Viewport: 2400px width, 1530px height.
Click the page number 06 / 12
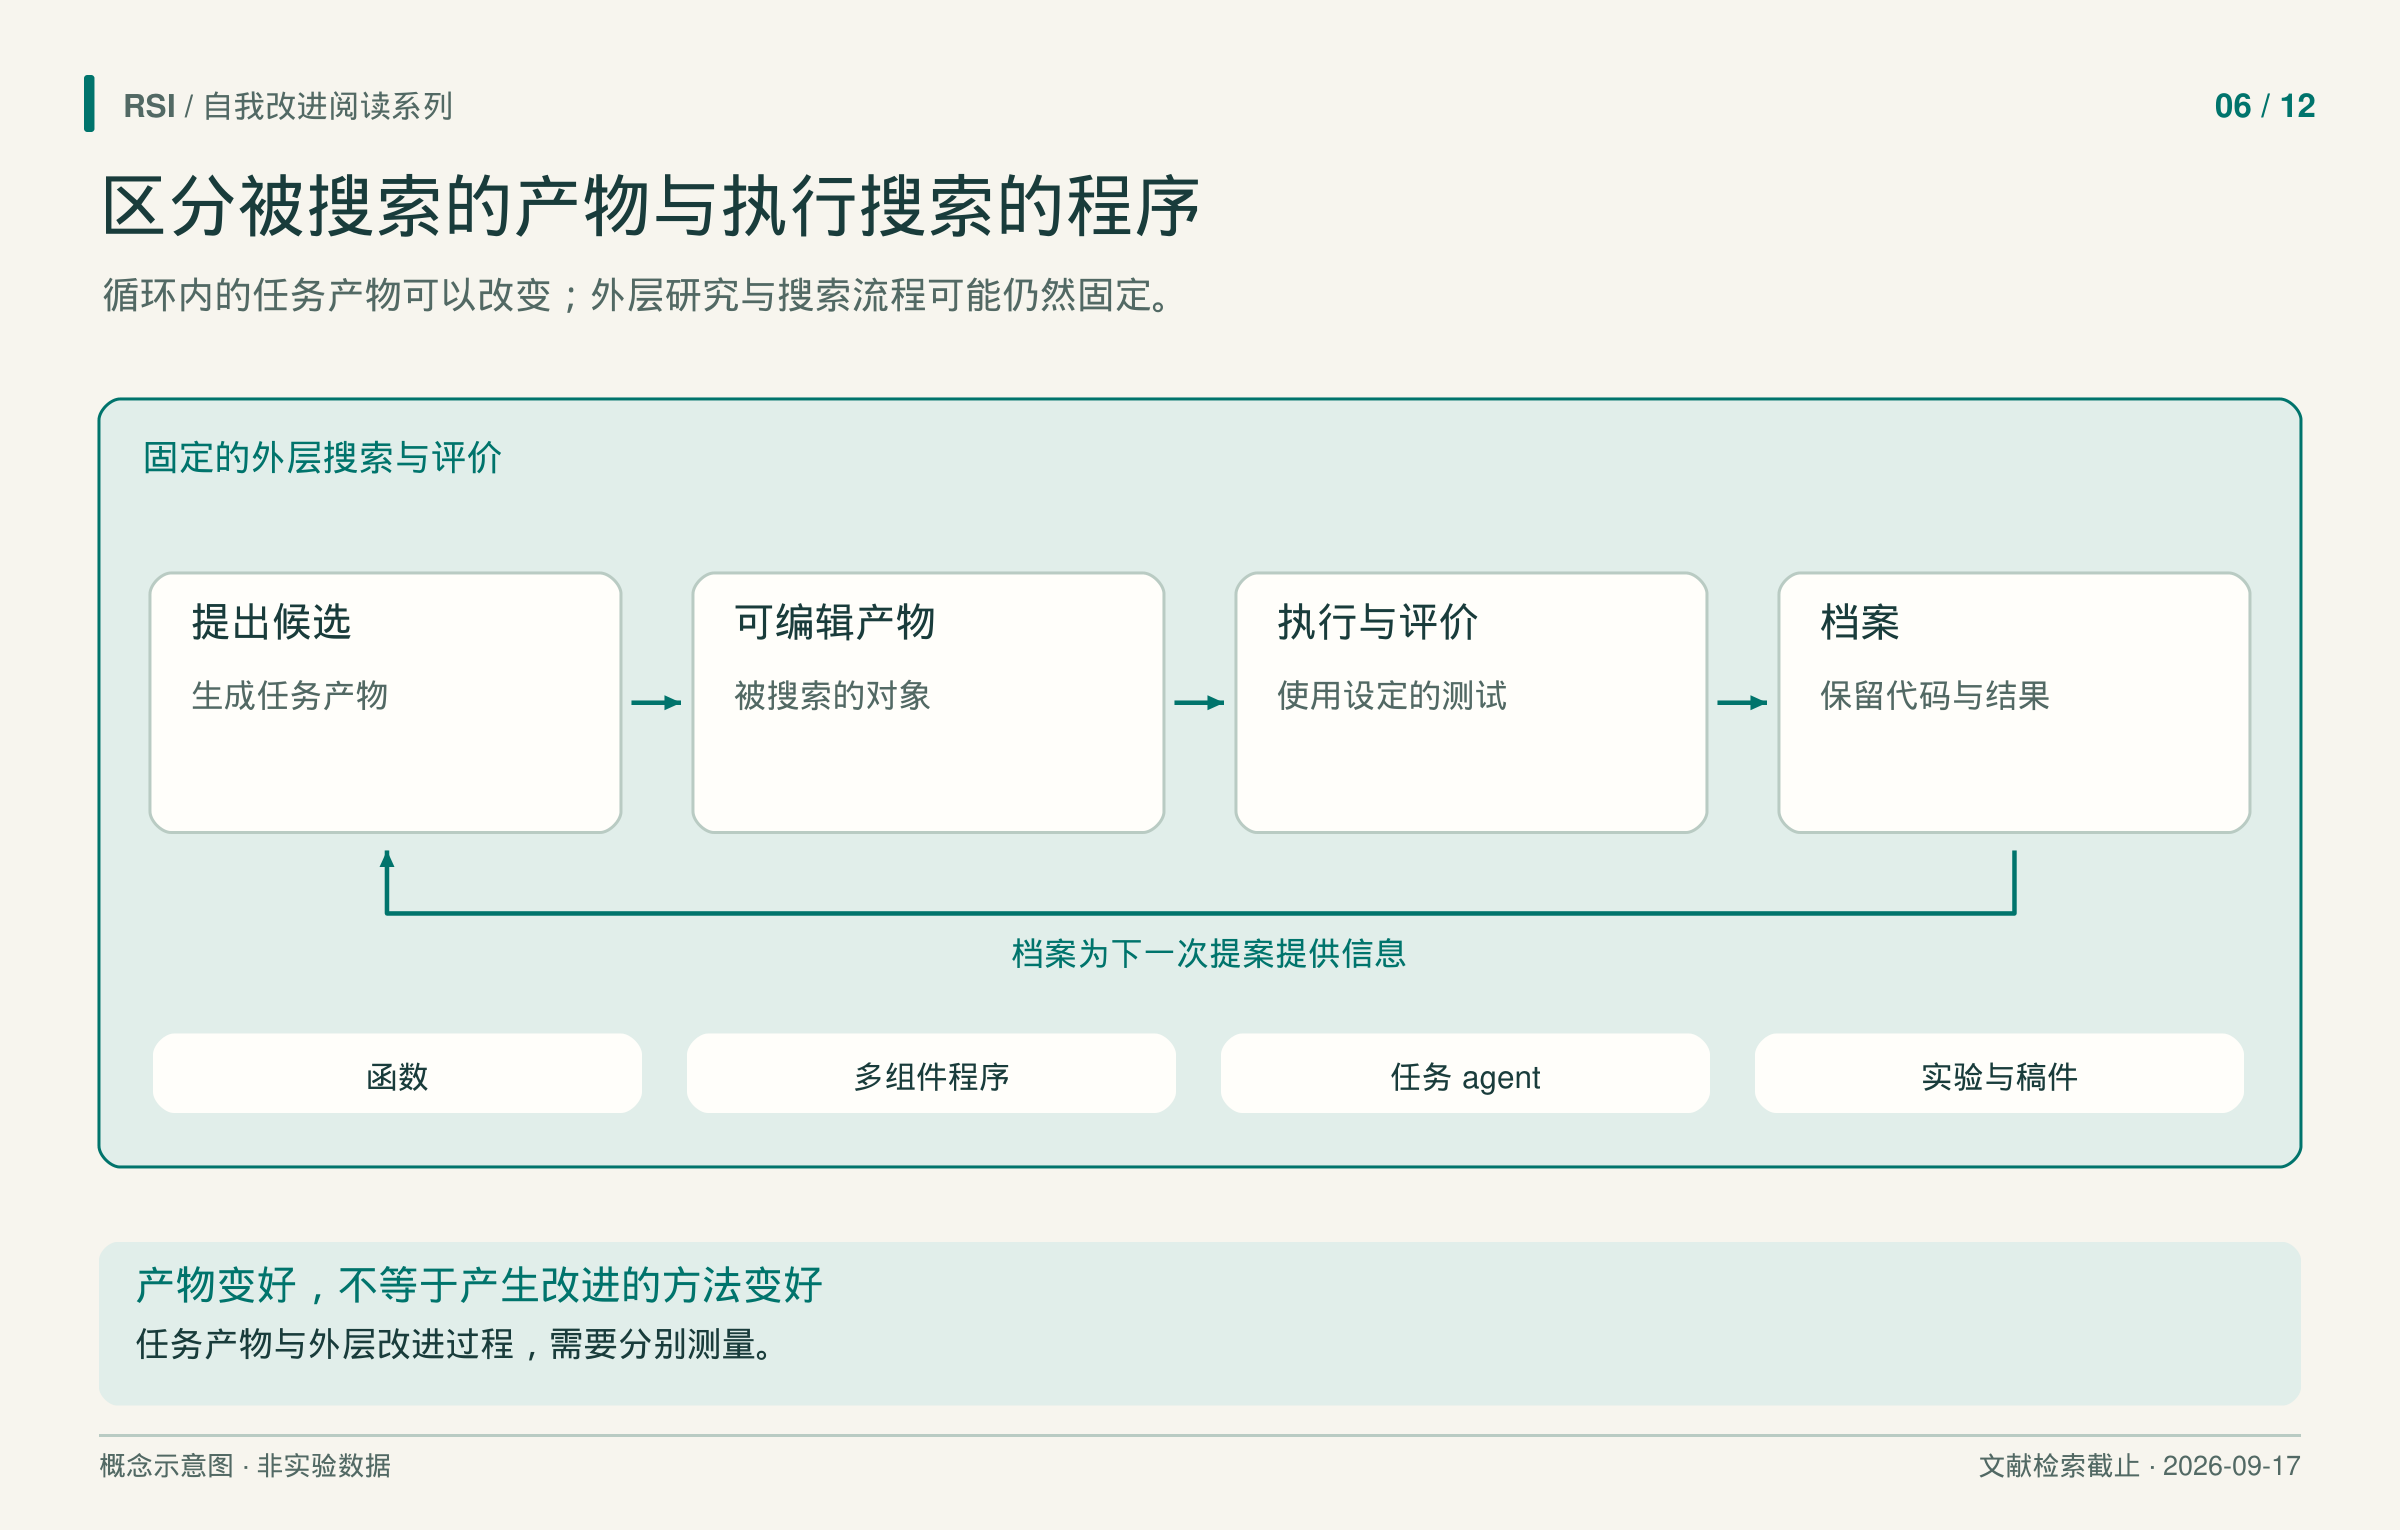tap(2264, 106)
